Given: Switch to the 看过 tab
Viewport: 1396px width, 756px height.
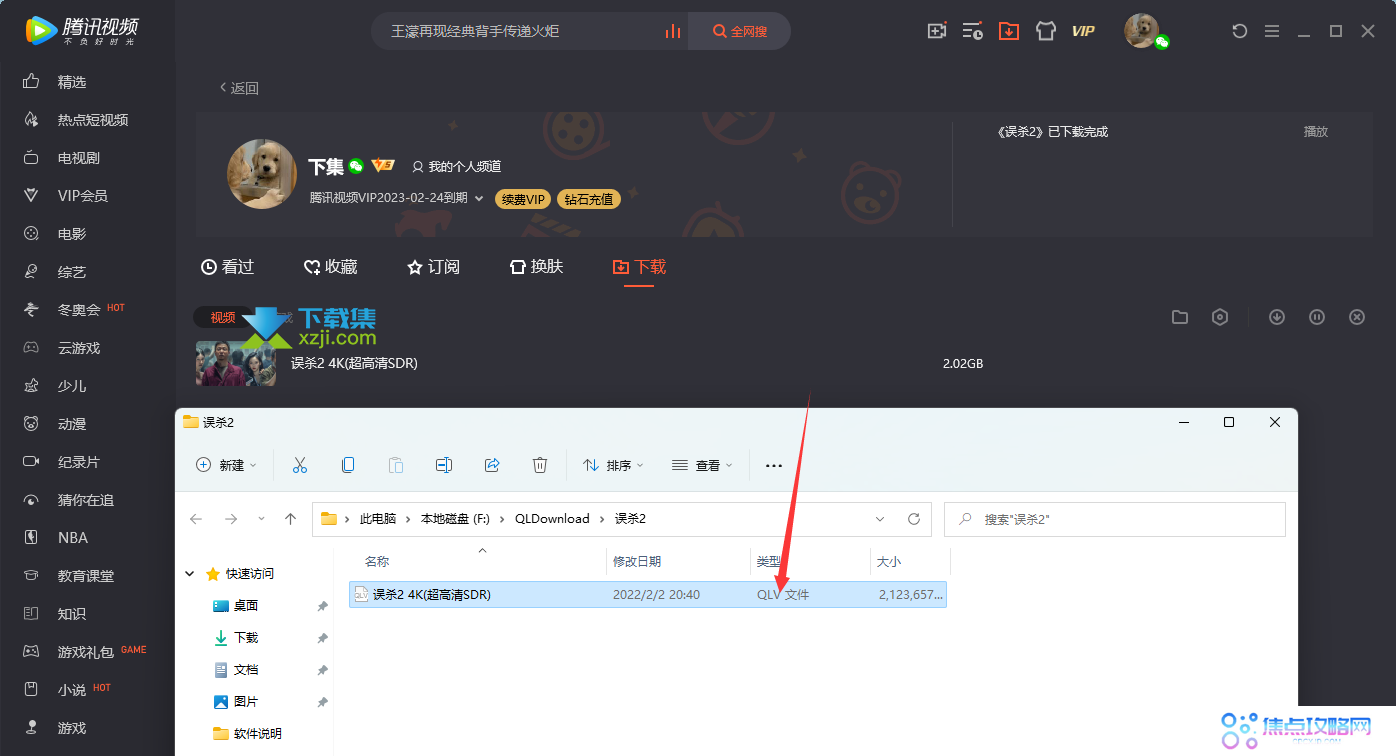Looking at the screenshot, I should coord(227,267).
